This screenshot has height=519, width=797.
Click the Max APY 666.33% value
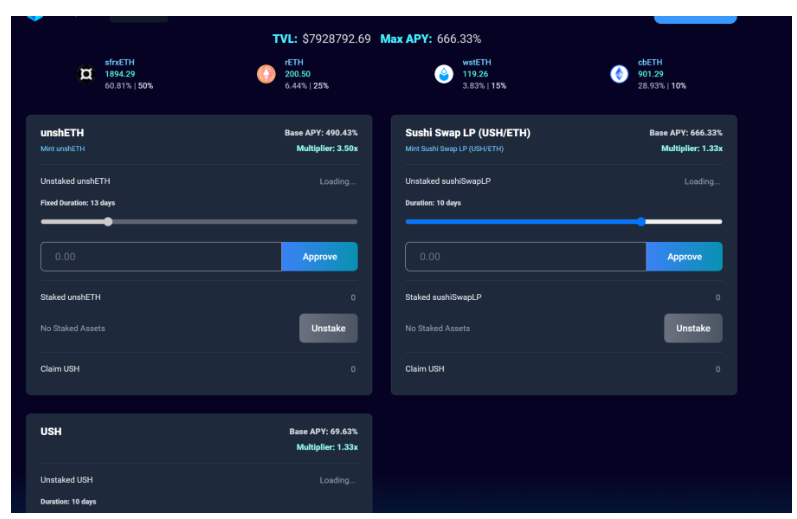pyautogui.click(x=459, y=39)
